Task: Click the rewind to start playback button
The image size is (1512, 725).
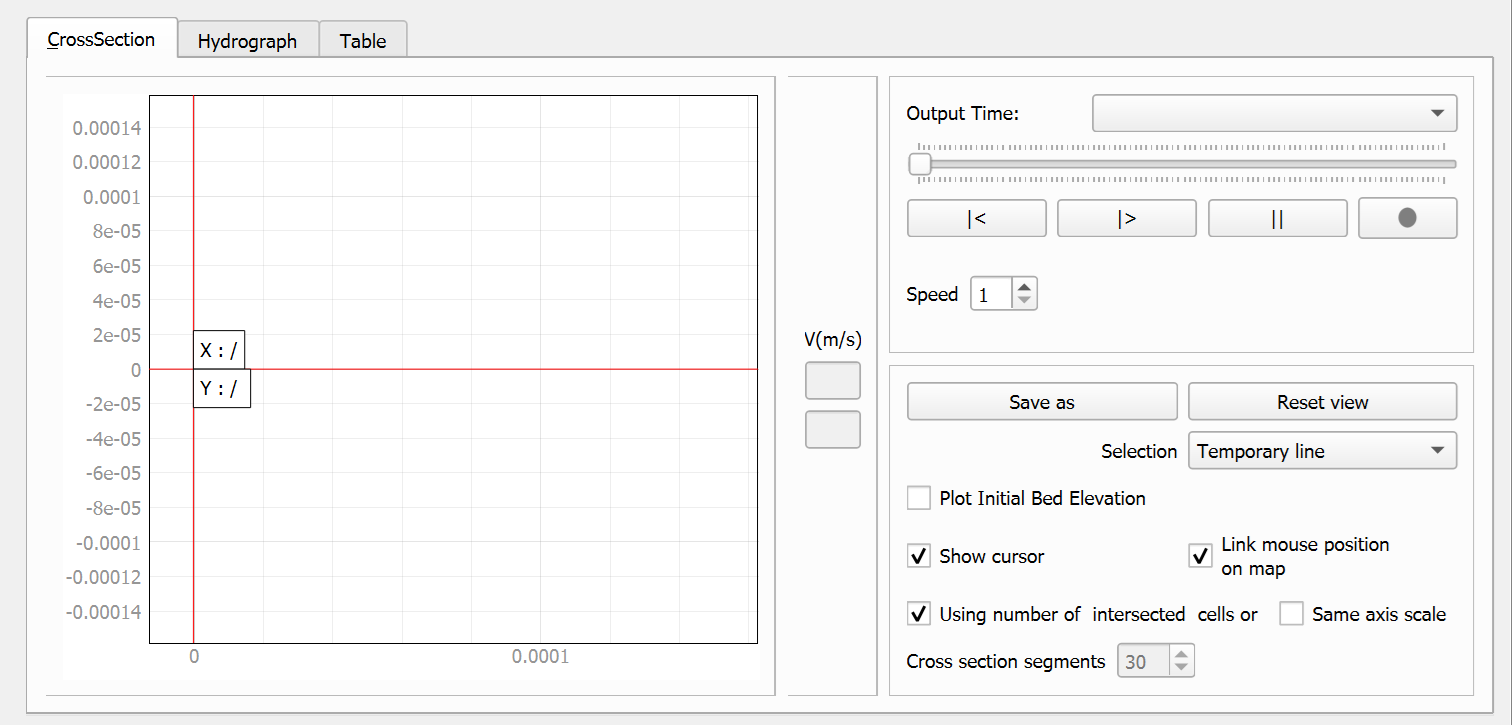Action: coord(976,219)
